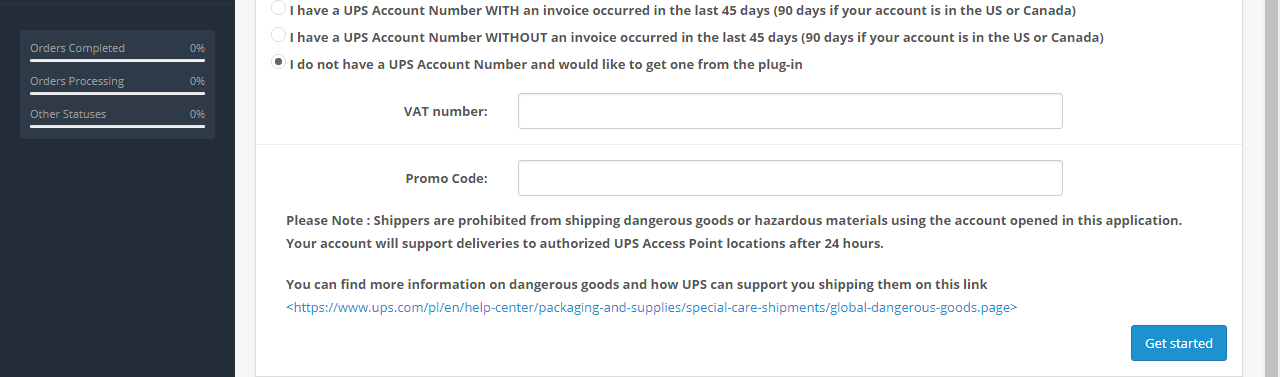
Task: Click the label text for account WITHOUT an invoice
Action: (696, 37)
